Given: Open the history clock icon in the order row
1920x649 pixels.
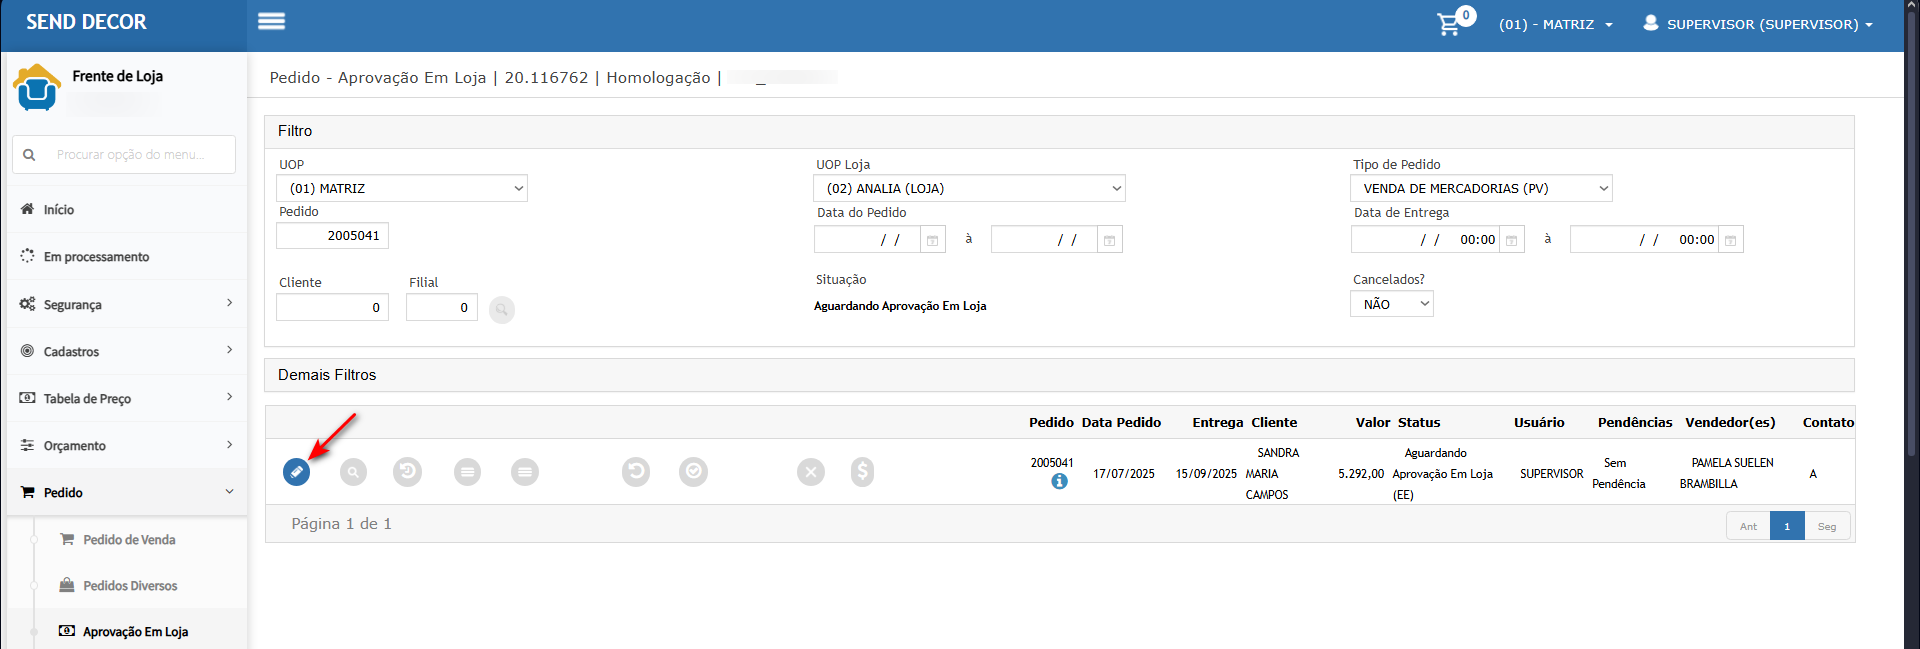Looking at the screenshot, I should [407, 471].
